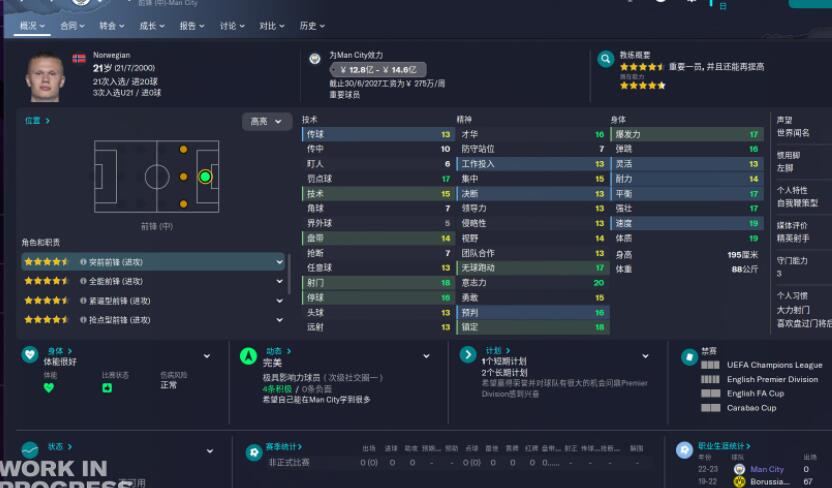
Task: Expand the 抢点型前锋 (进攻) role row chevron
Action: click(x=280, y=320)
